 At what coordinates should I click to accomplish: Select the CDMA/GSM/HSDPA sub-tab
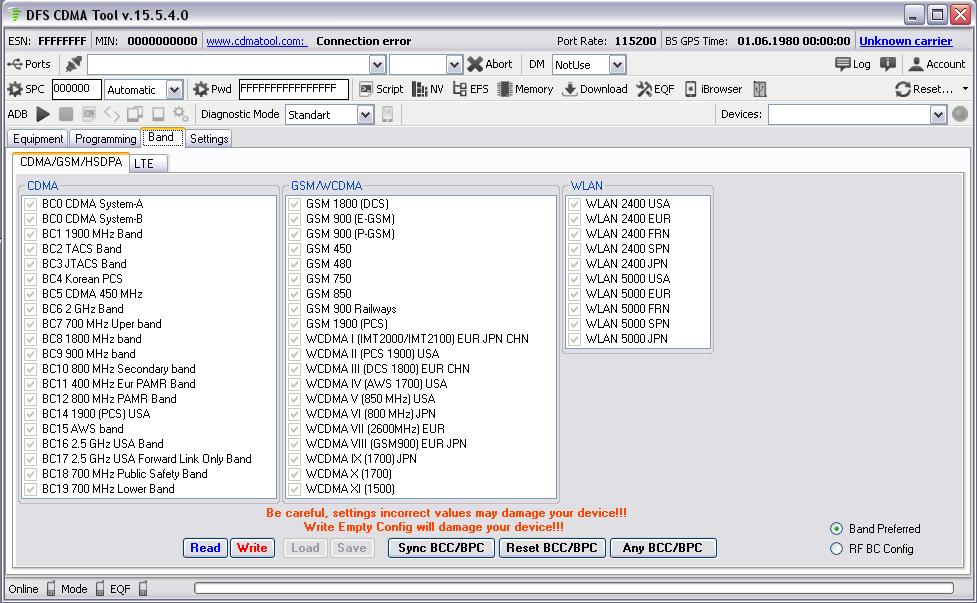[71, 162]
